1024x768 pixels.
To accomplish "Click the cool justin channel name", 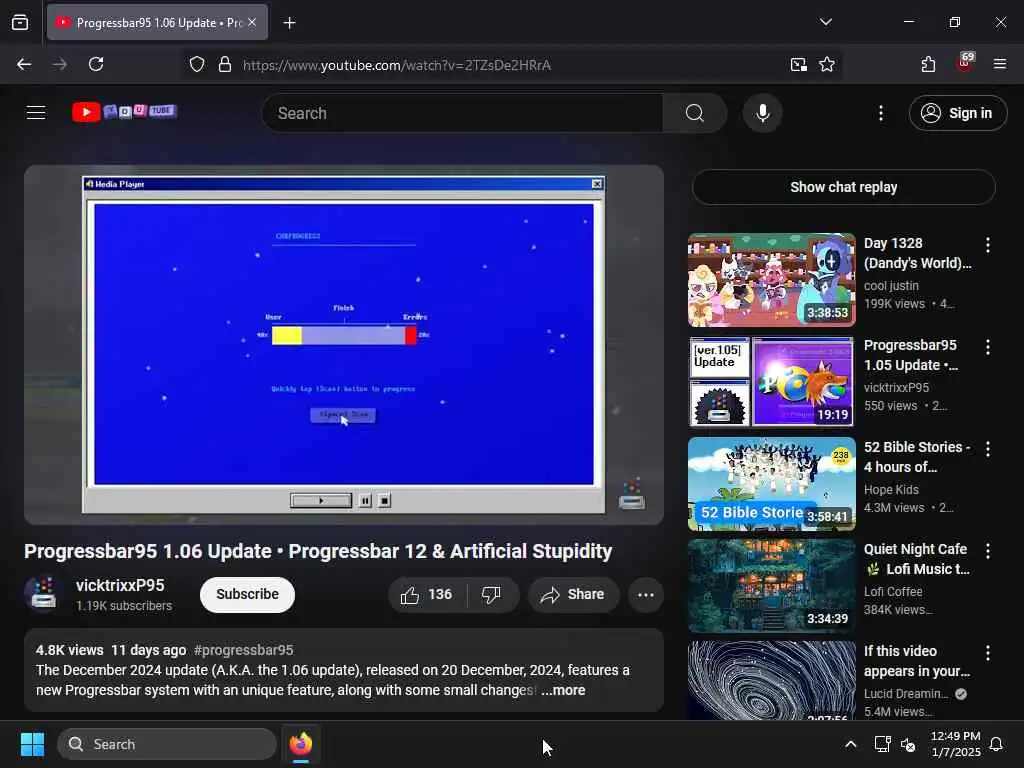I will coord(891,285).
